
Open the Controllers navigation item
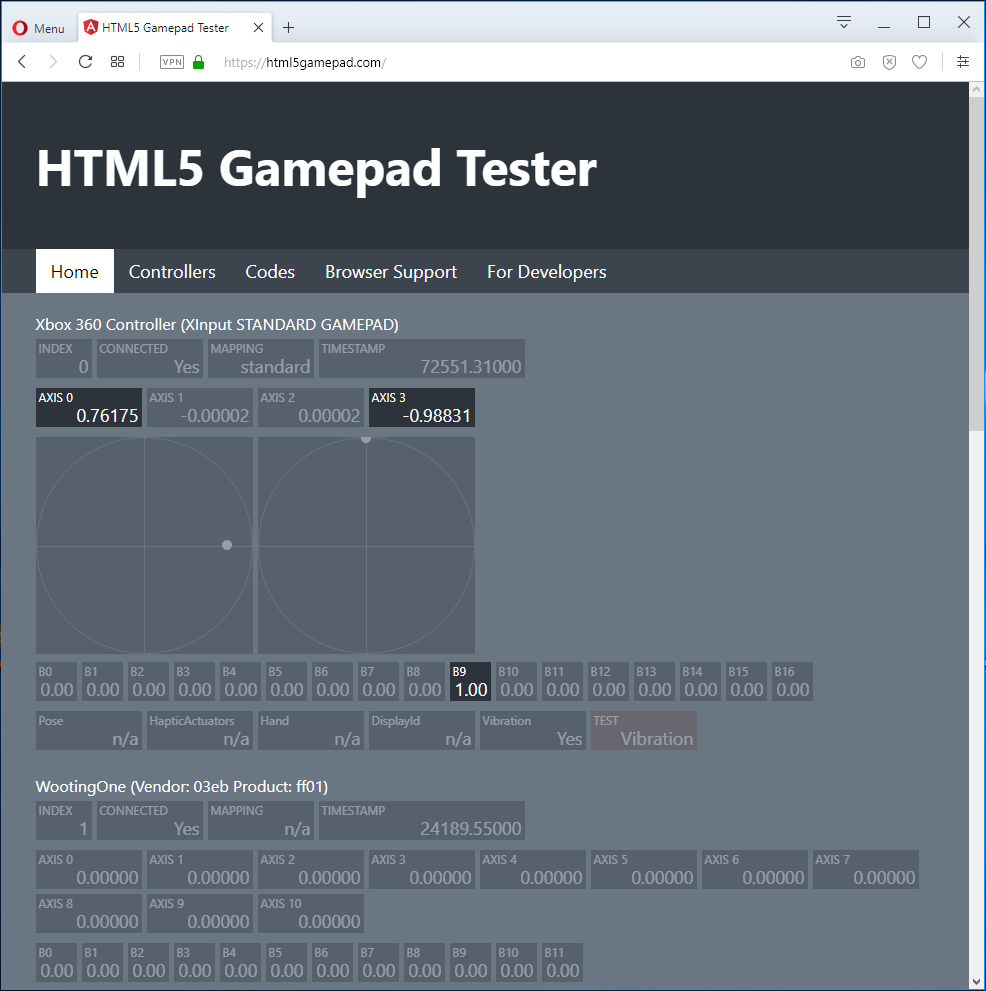[172, 272]
